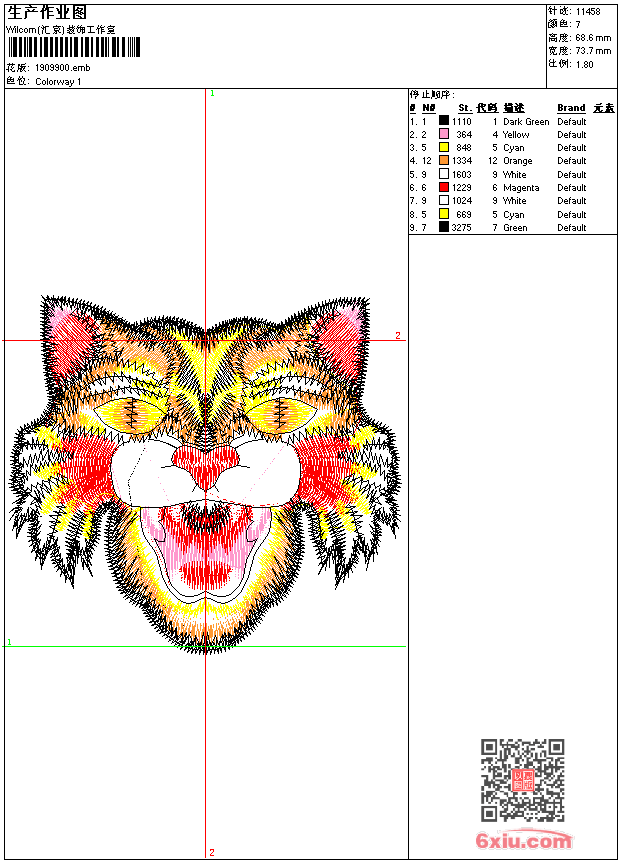Click the '停止顺序:' heading

(432, 95)
